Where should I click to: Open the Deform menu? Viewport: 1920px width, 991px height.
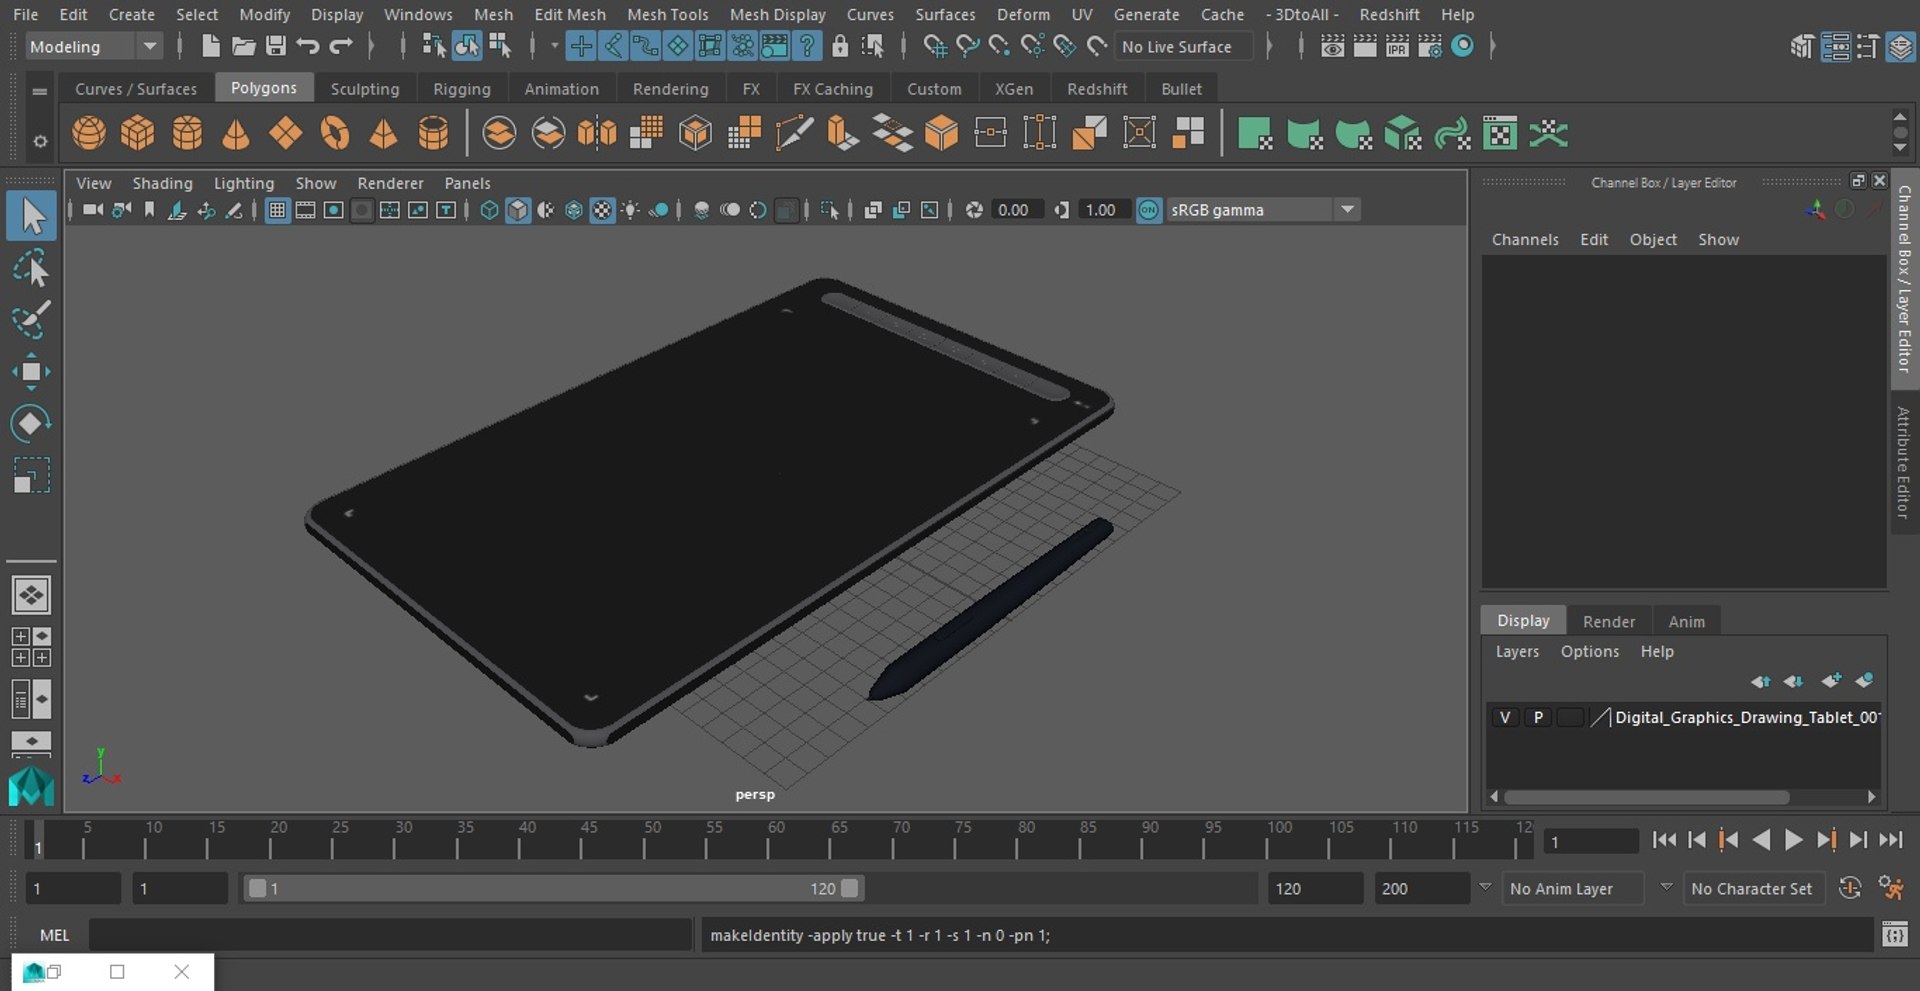(1023, 14)
